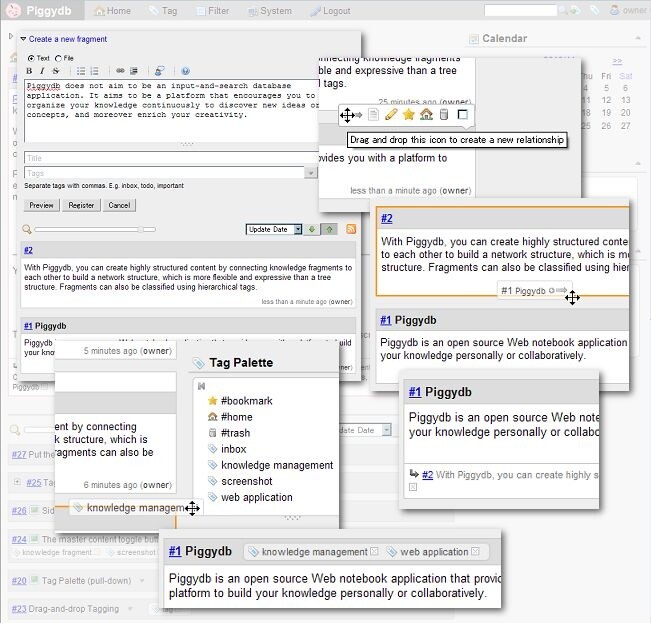Sort fragments ascending with green up arrow
The width and height of the screenshot is (651, 623).
point(329,229)
